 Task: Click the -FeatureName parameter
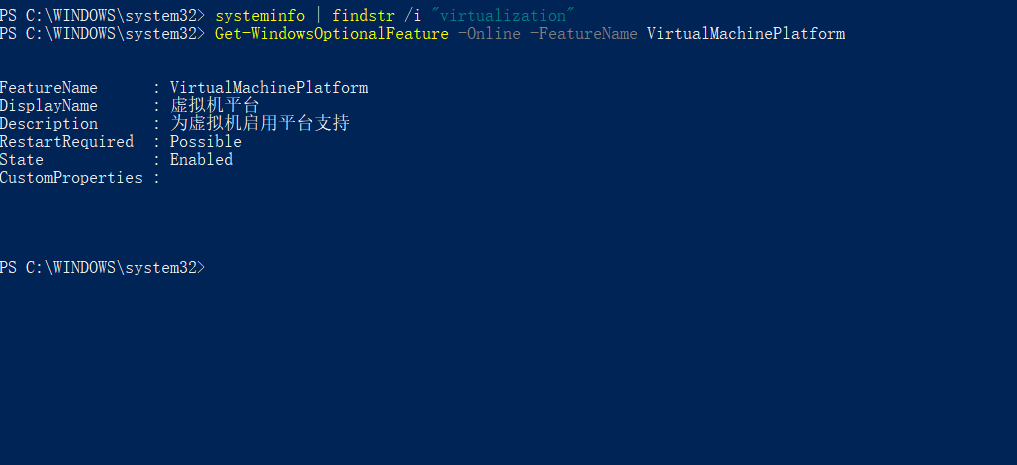click(584, 34)
